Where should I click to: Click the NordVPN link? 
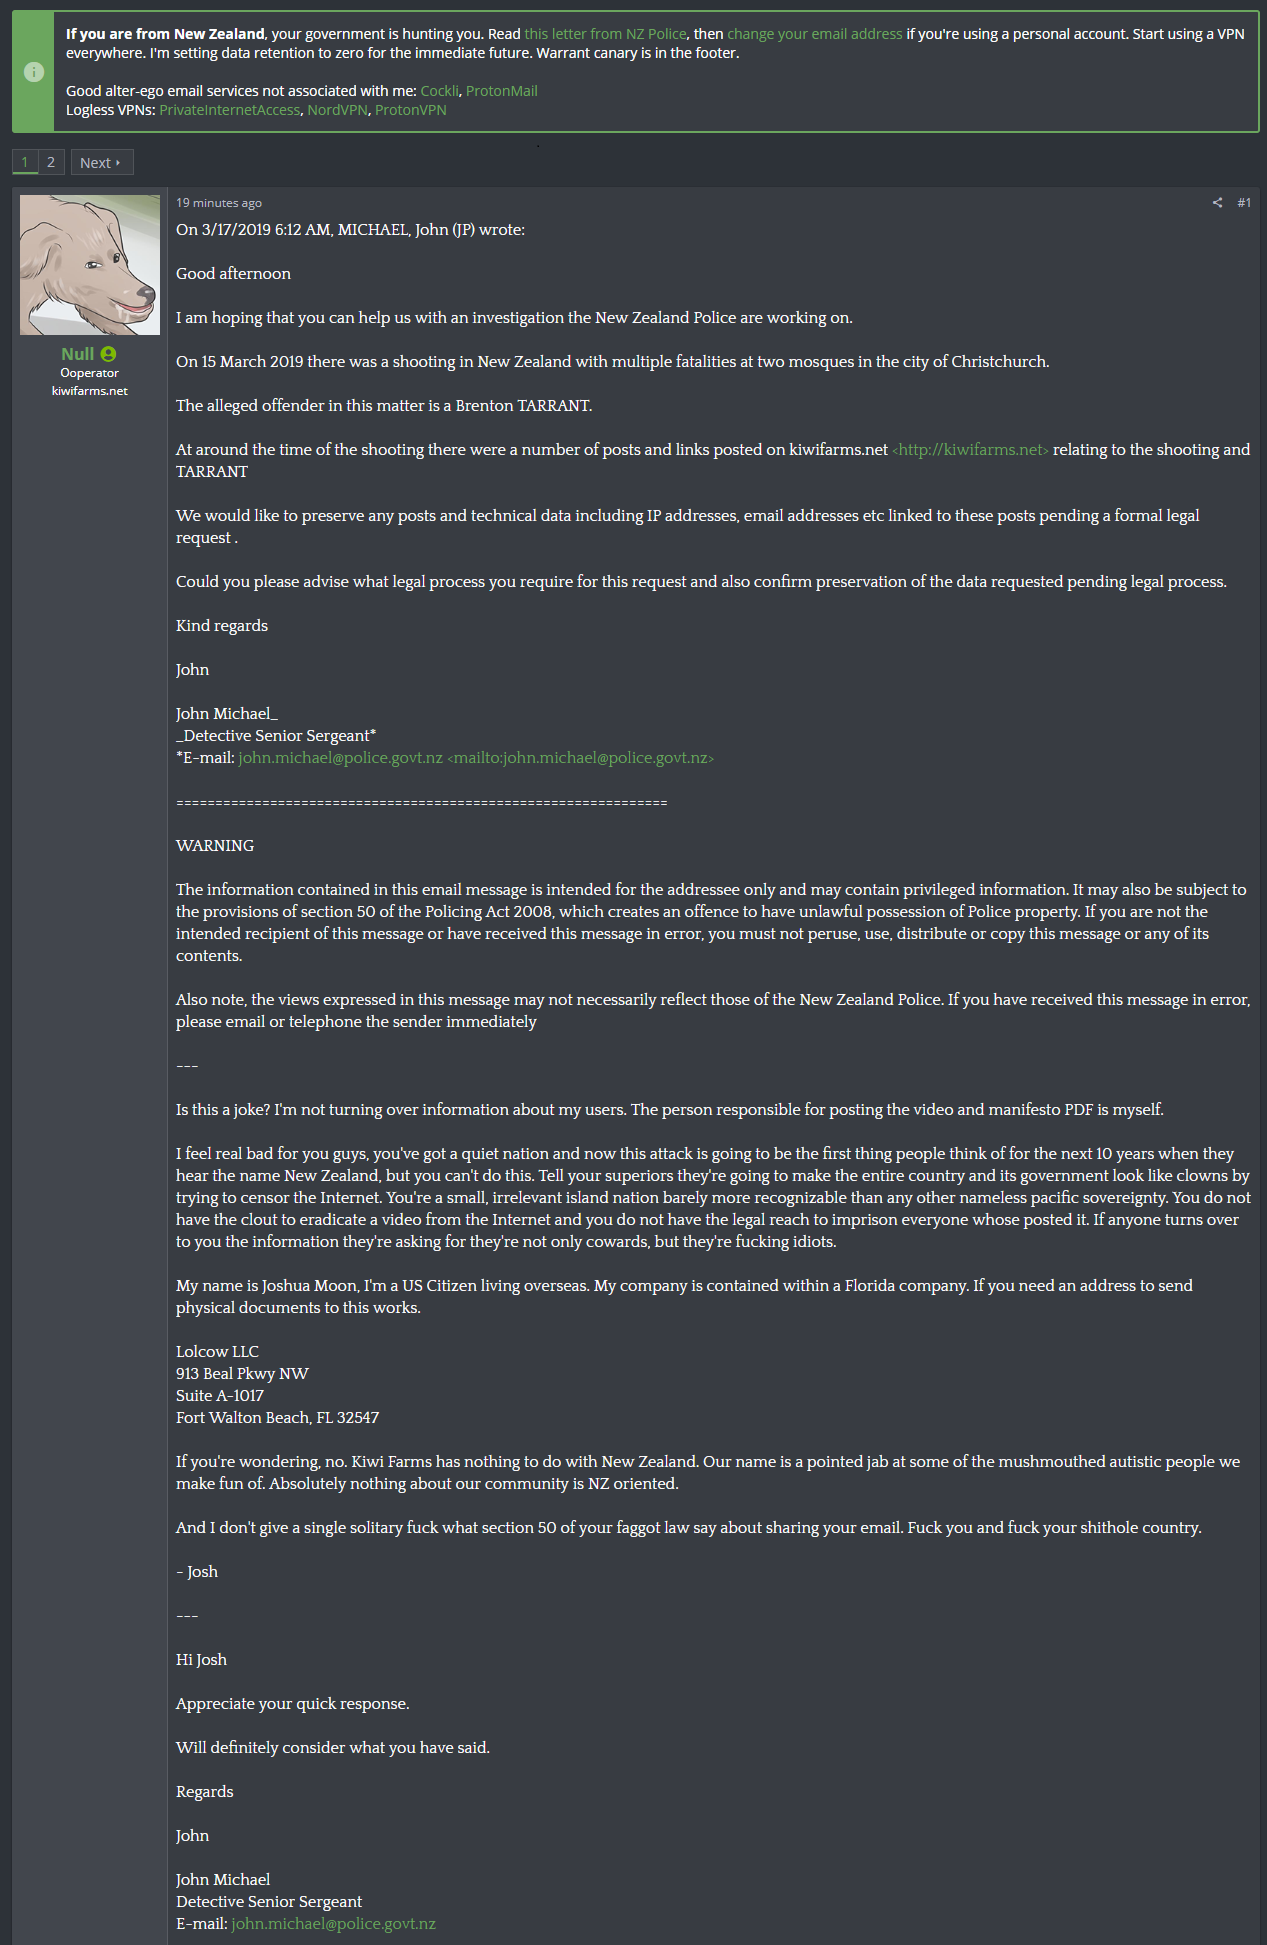pos(337,110)
